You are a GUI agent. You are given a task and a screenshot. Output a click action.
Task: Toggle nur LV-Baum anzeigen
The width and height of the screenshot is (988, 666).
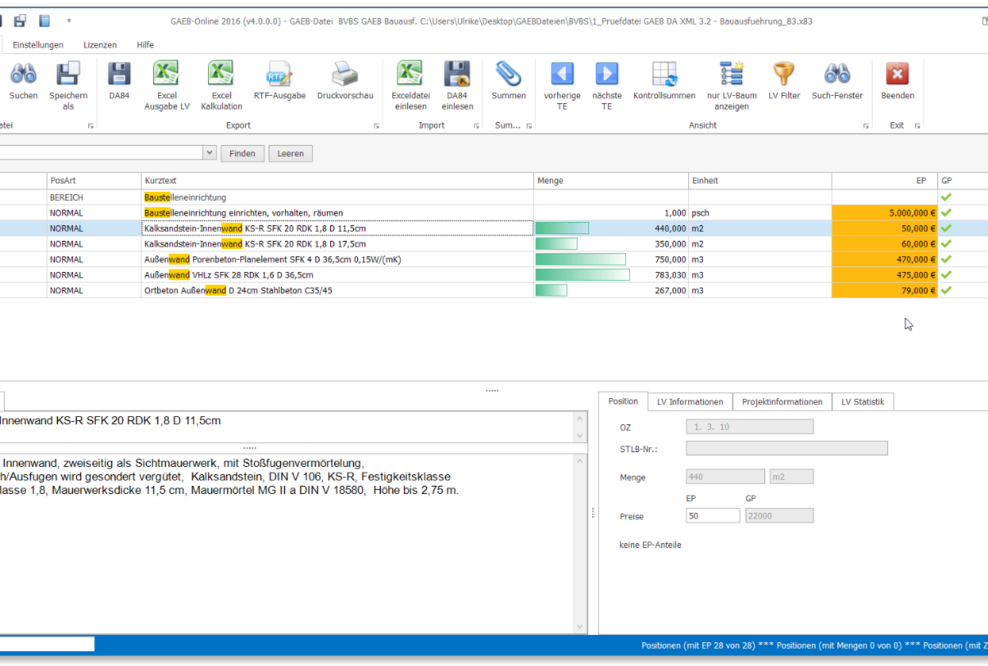tap(731, 75)
